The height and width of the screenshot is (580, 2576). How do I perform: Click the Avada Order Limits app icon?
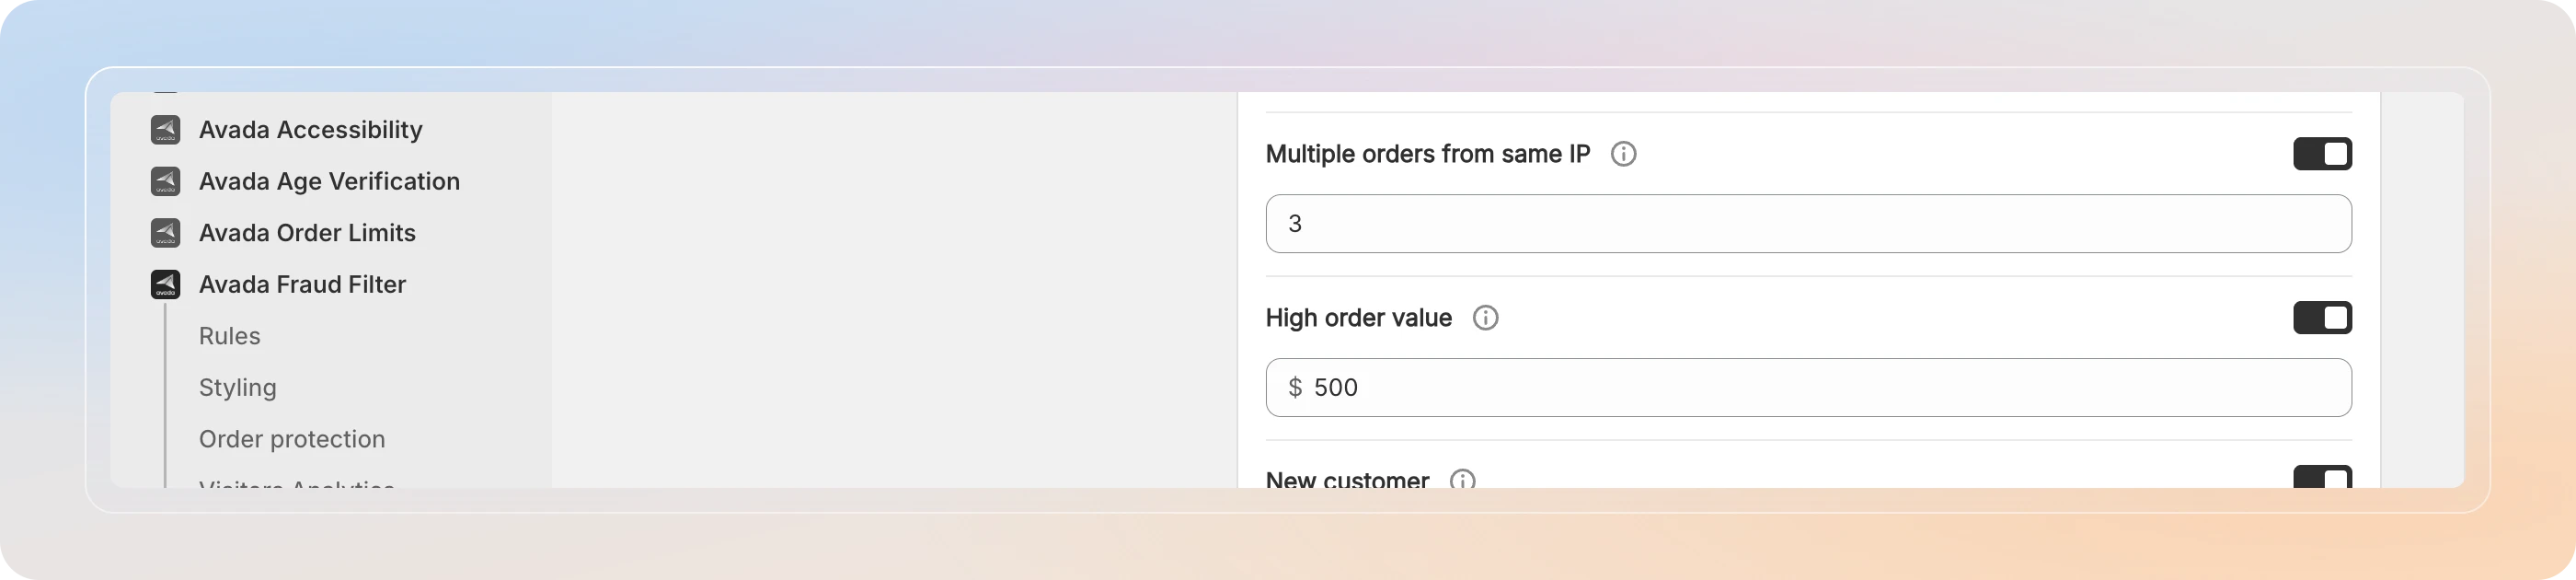[165, 233]
